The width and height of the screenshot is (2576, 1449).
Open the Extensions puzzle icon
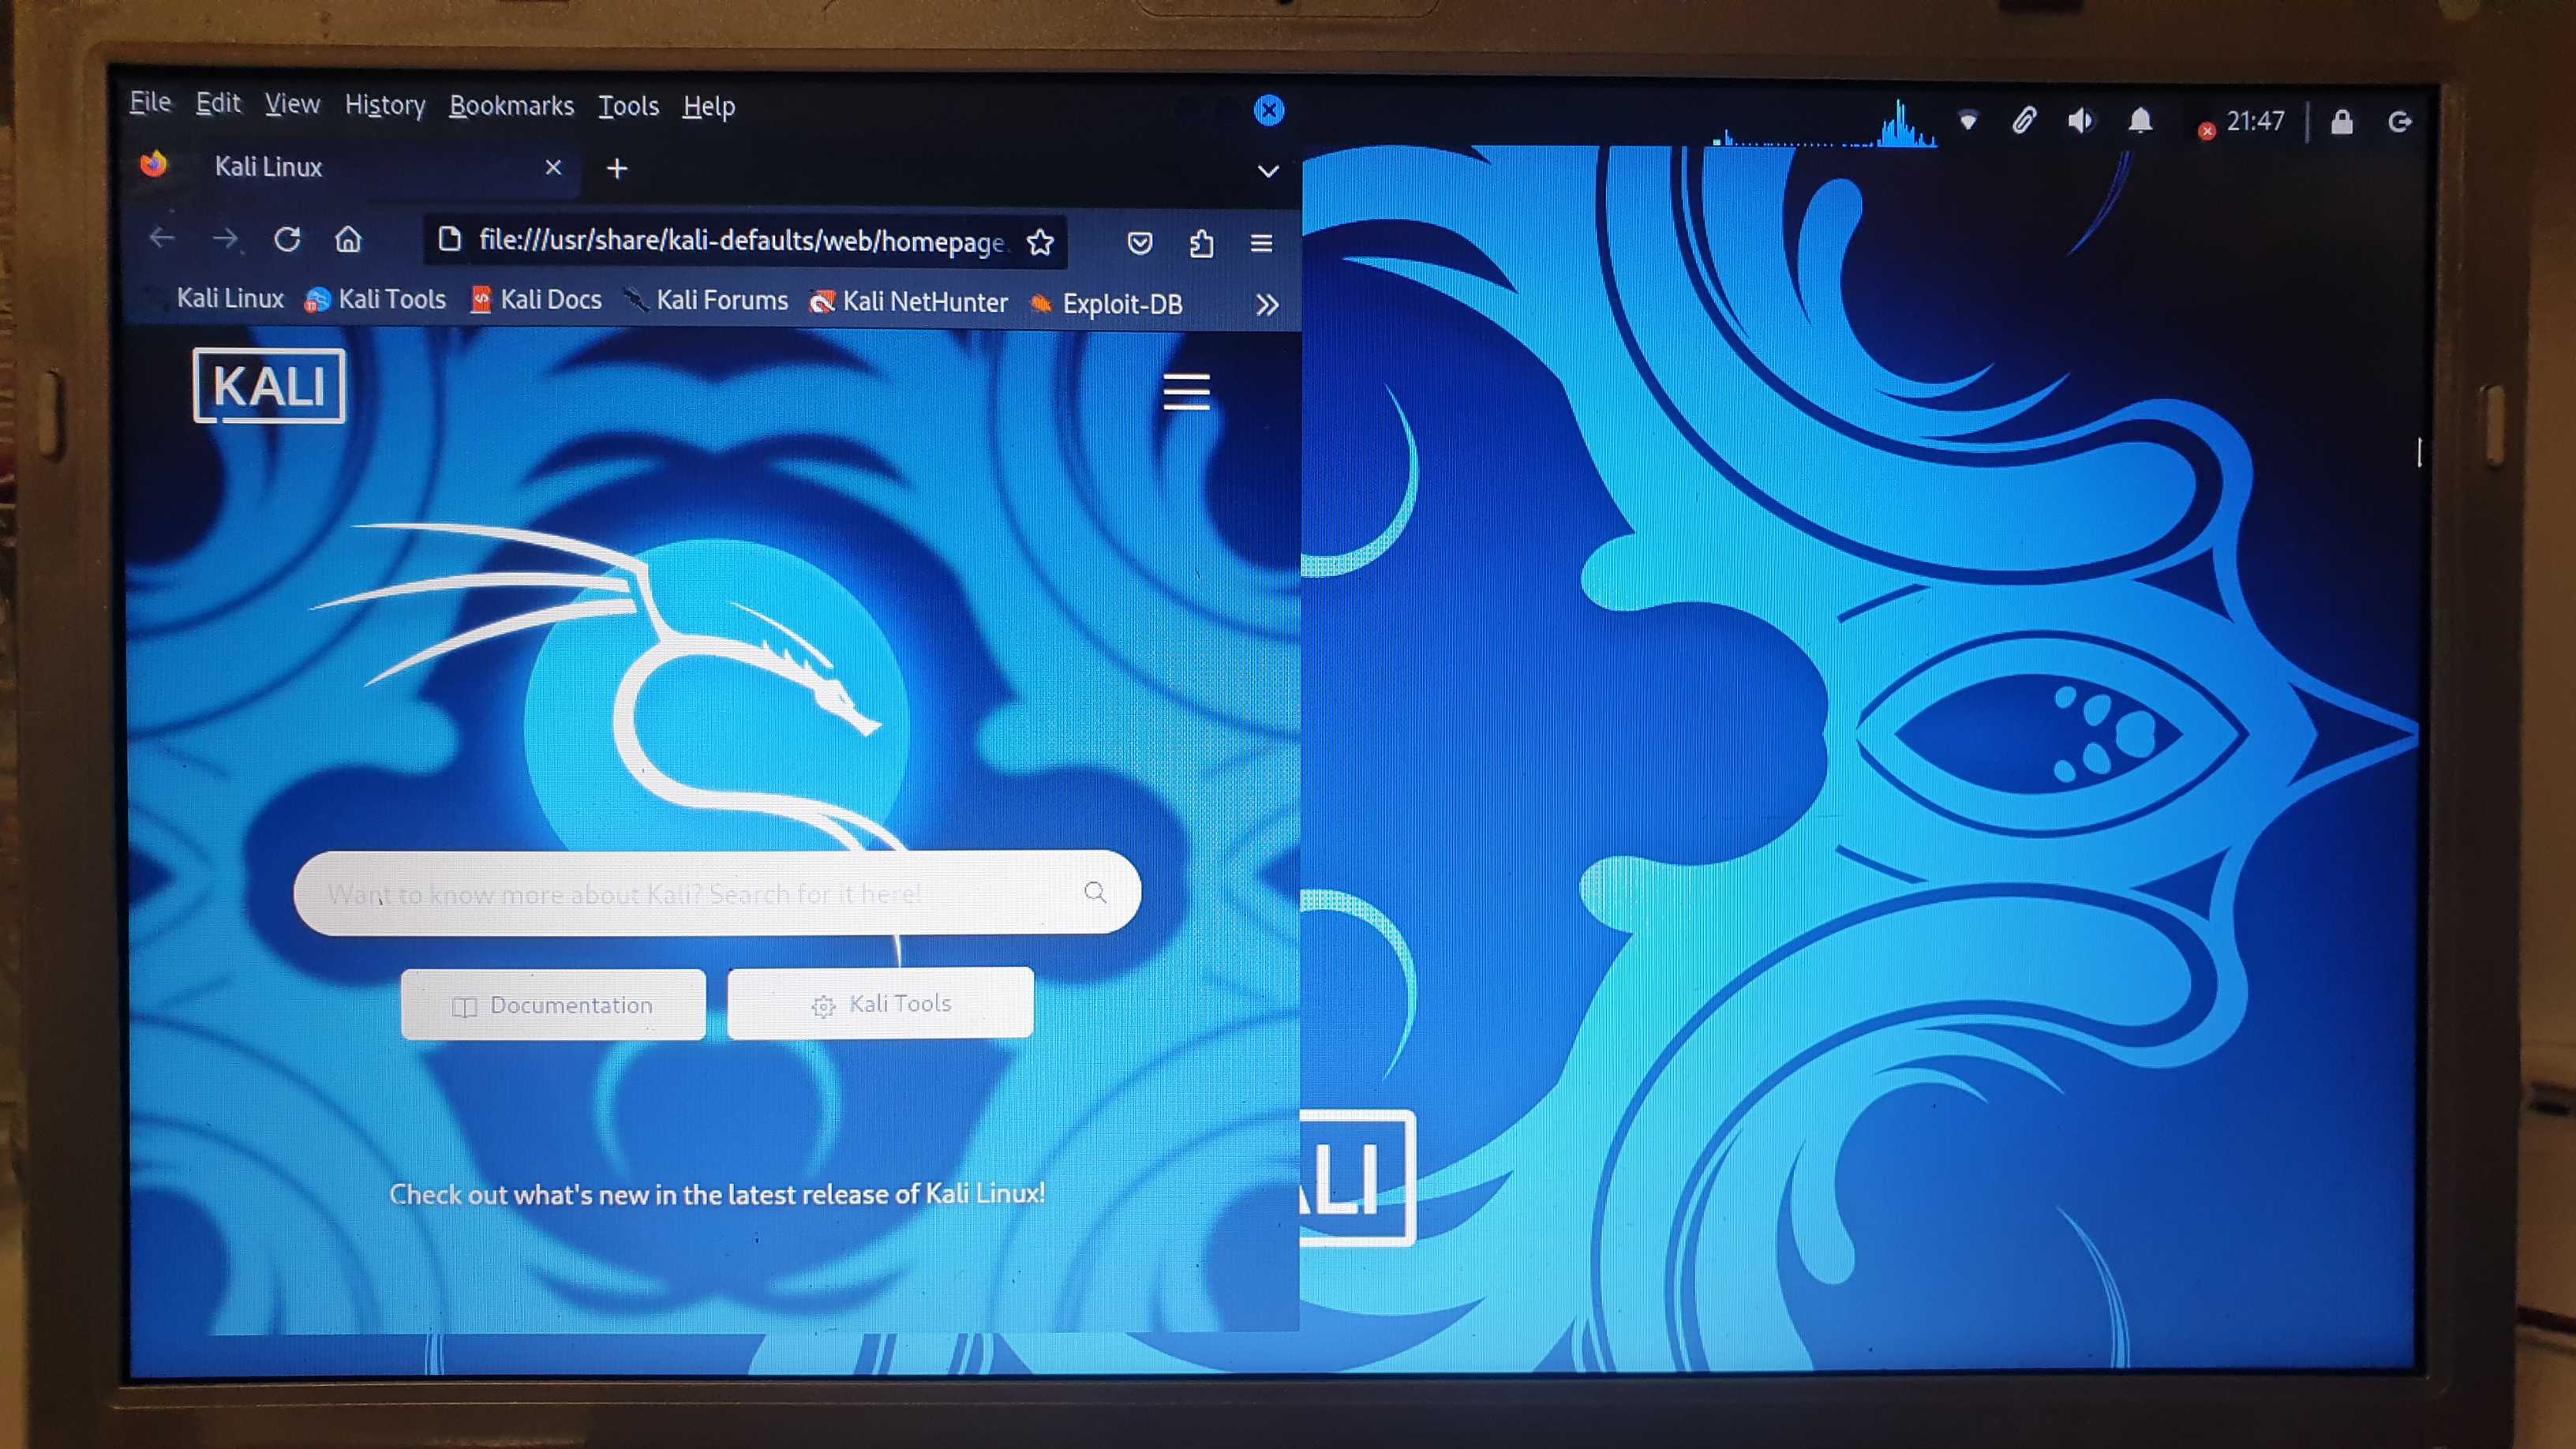tap(1201, 243)
